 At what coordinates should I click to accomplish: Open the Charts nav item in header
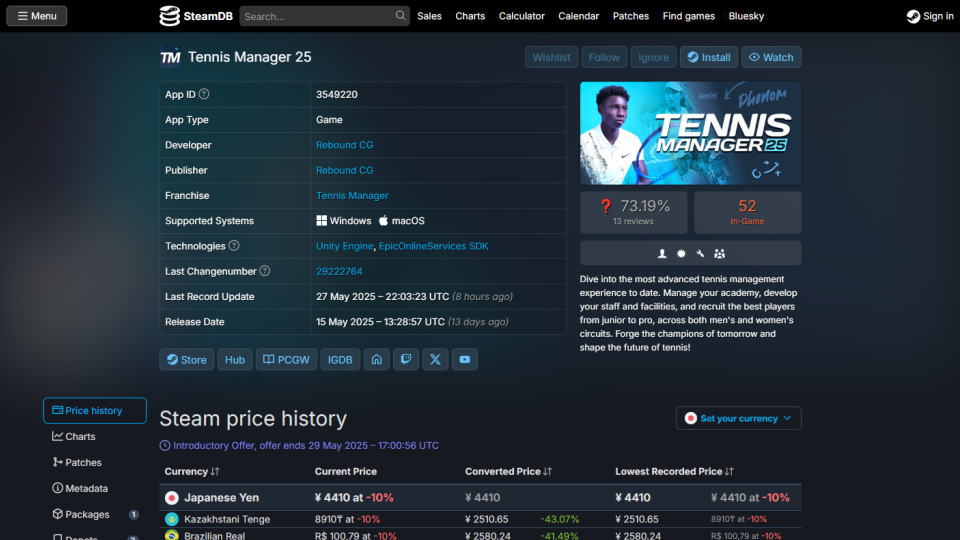[x=470, y=16]
